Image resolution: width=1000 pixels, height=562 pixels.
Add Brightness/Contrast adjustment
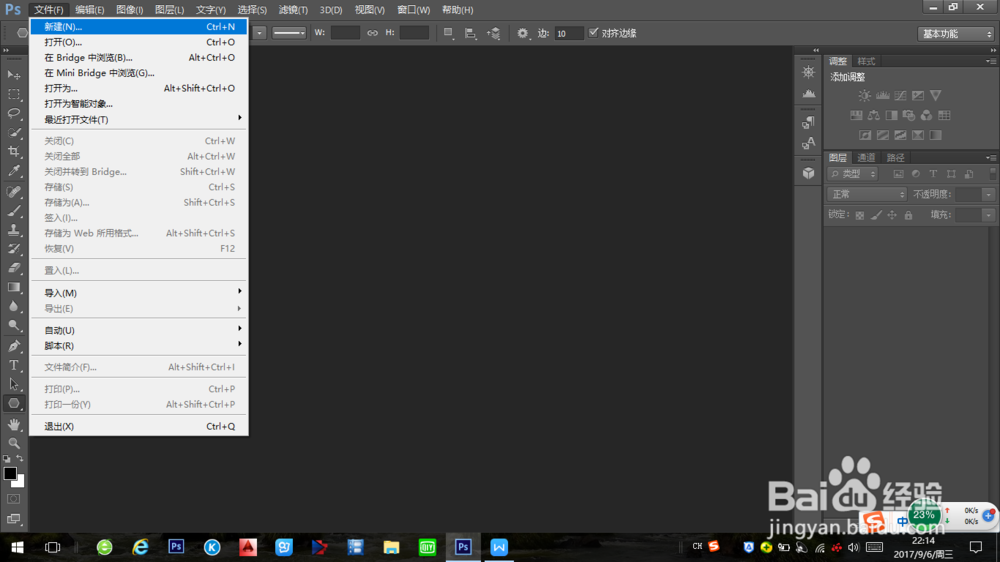pyautogui.click(x=864, y=96)
